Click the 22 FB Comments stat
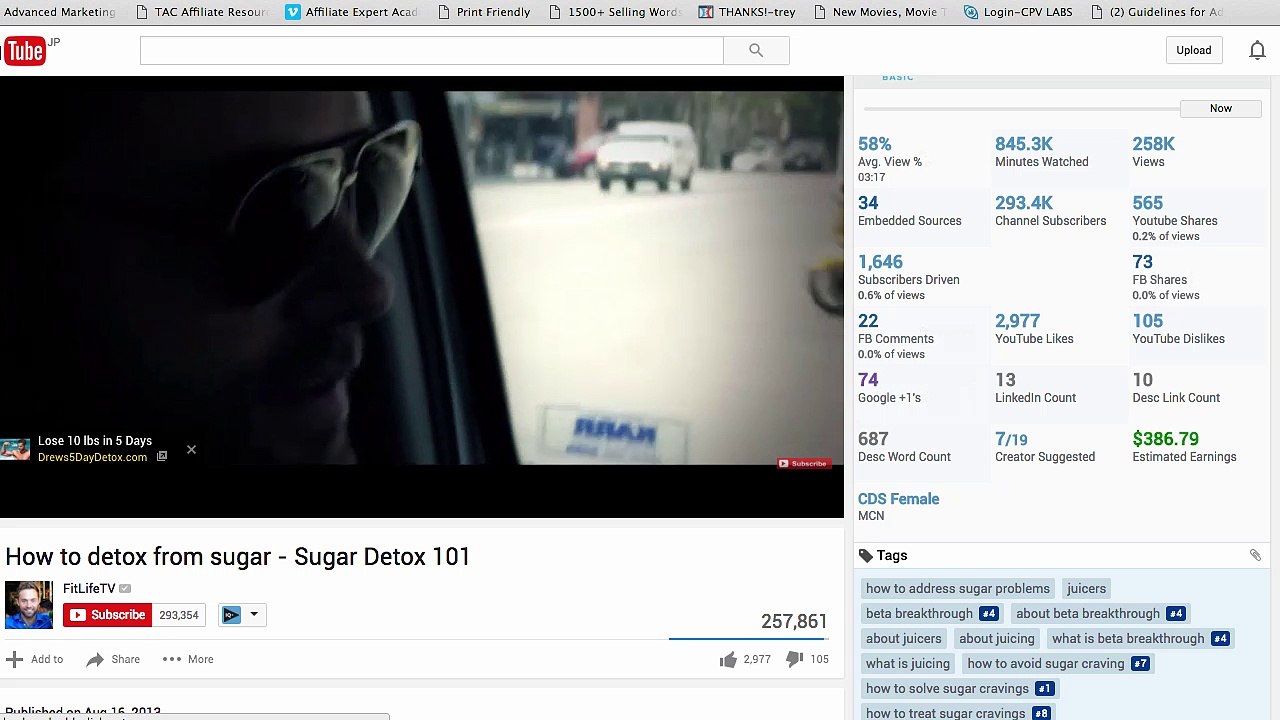Image resolution: width=1280 pixels, height=720 pixels. 895,336
